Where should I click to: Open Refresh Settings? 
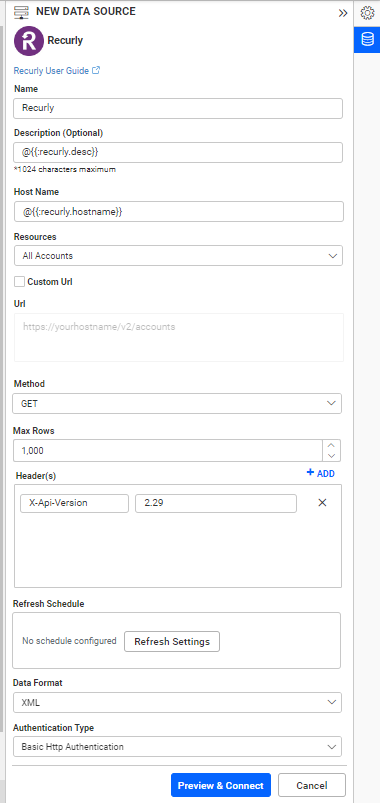click(x=172, y=642)
